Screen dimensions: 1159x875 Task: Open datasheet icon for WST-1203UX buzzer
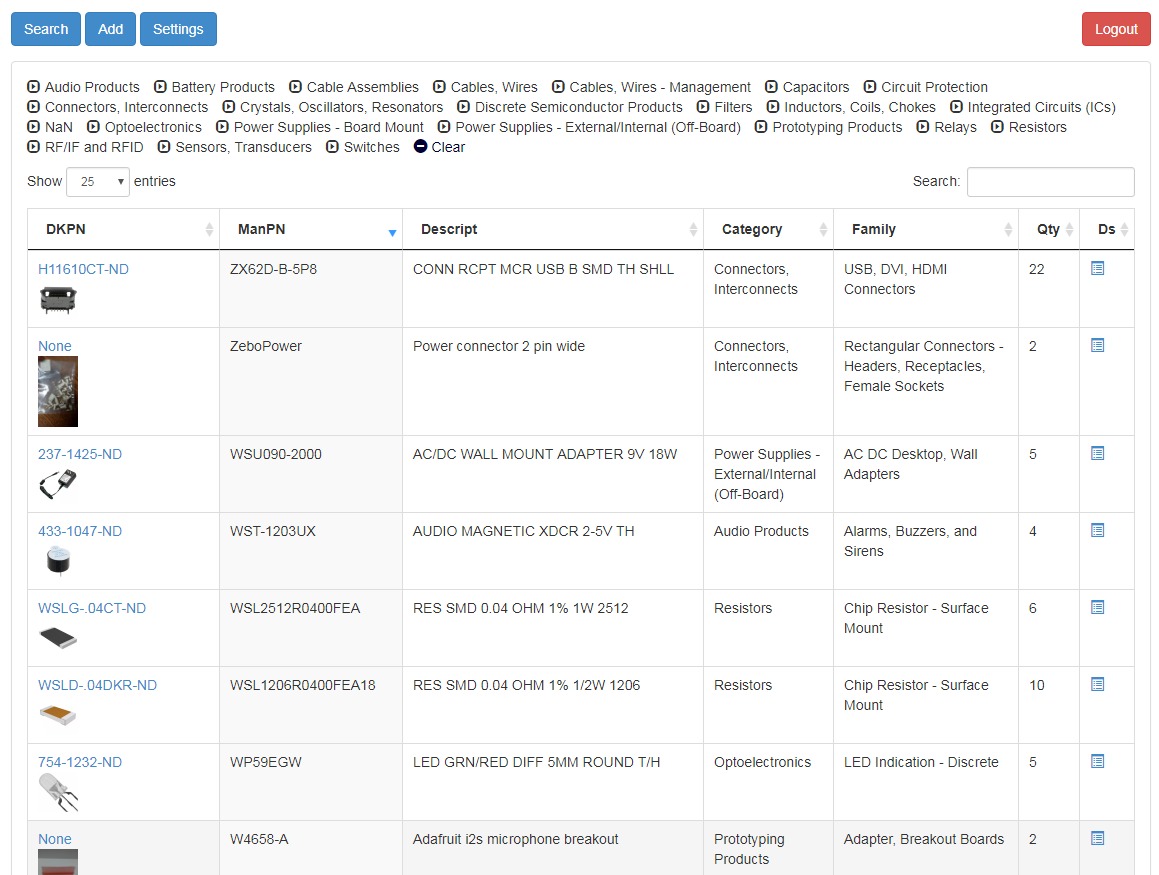[1097, 531]
